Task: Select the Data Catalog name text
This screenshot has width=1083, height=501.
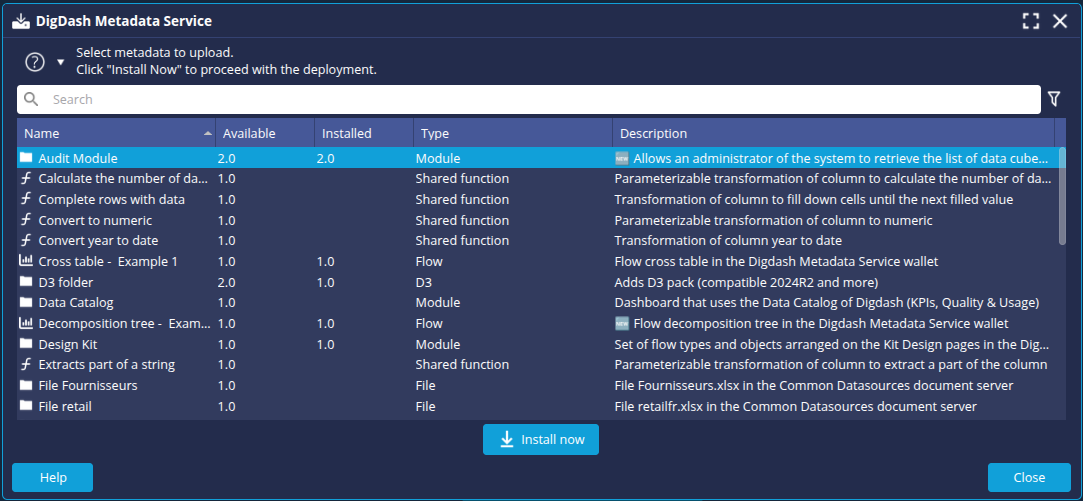Action: click(76, 303)
